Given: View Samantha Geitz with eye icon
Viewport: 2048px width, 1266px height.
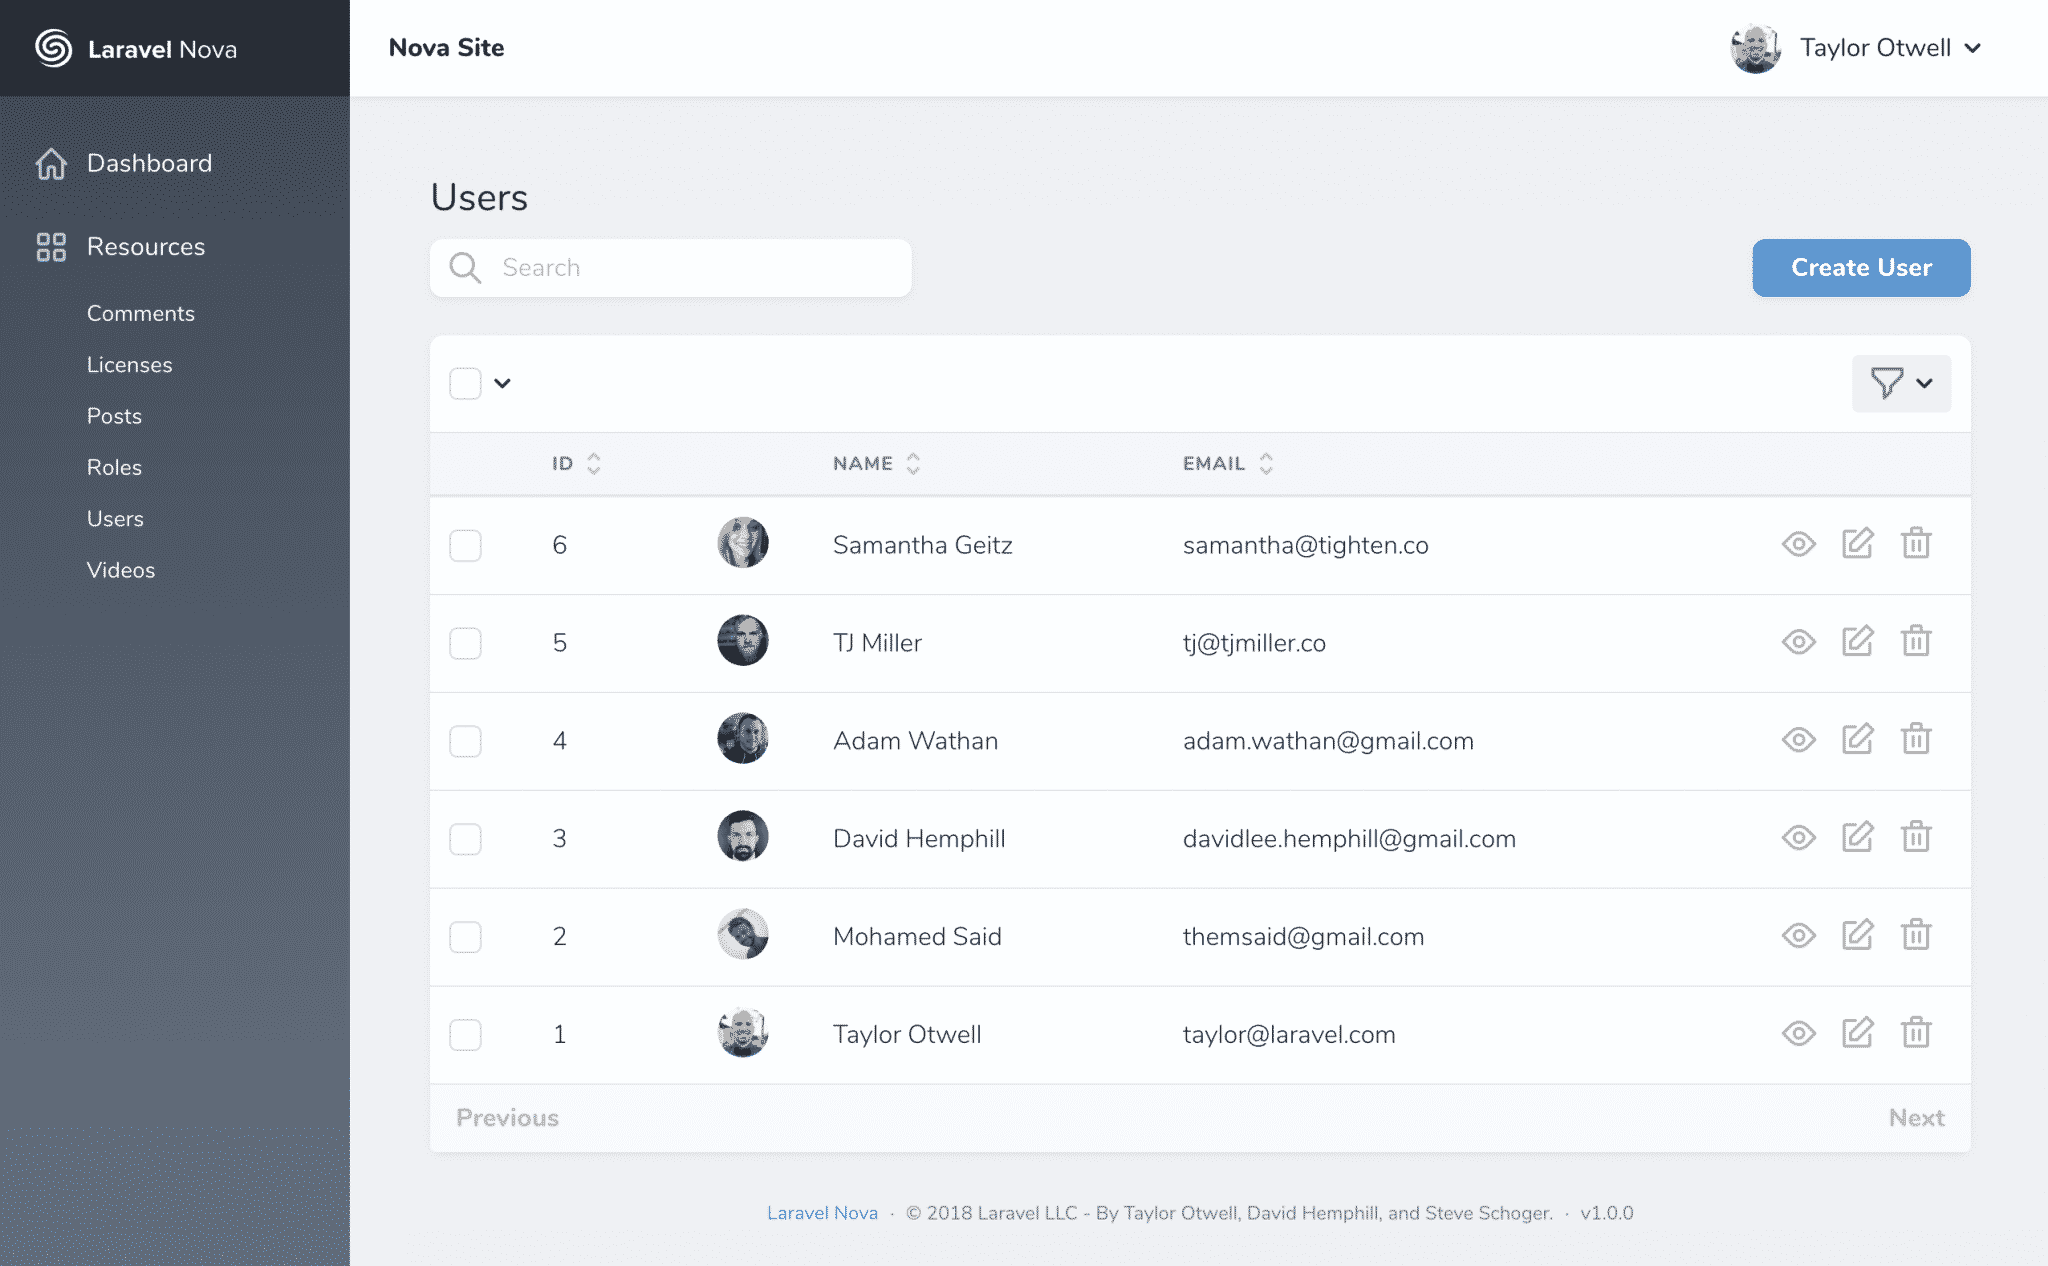Looking at the screenshot, I should 1798,544.
